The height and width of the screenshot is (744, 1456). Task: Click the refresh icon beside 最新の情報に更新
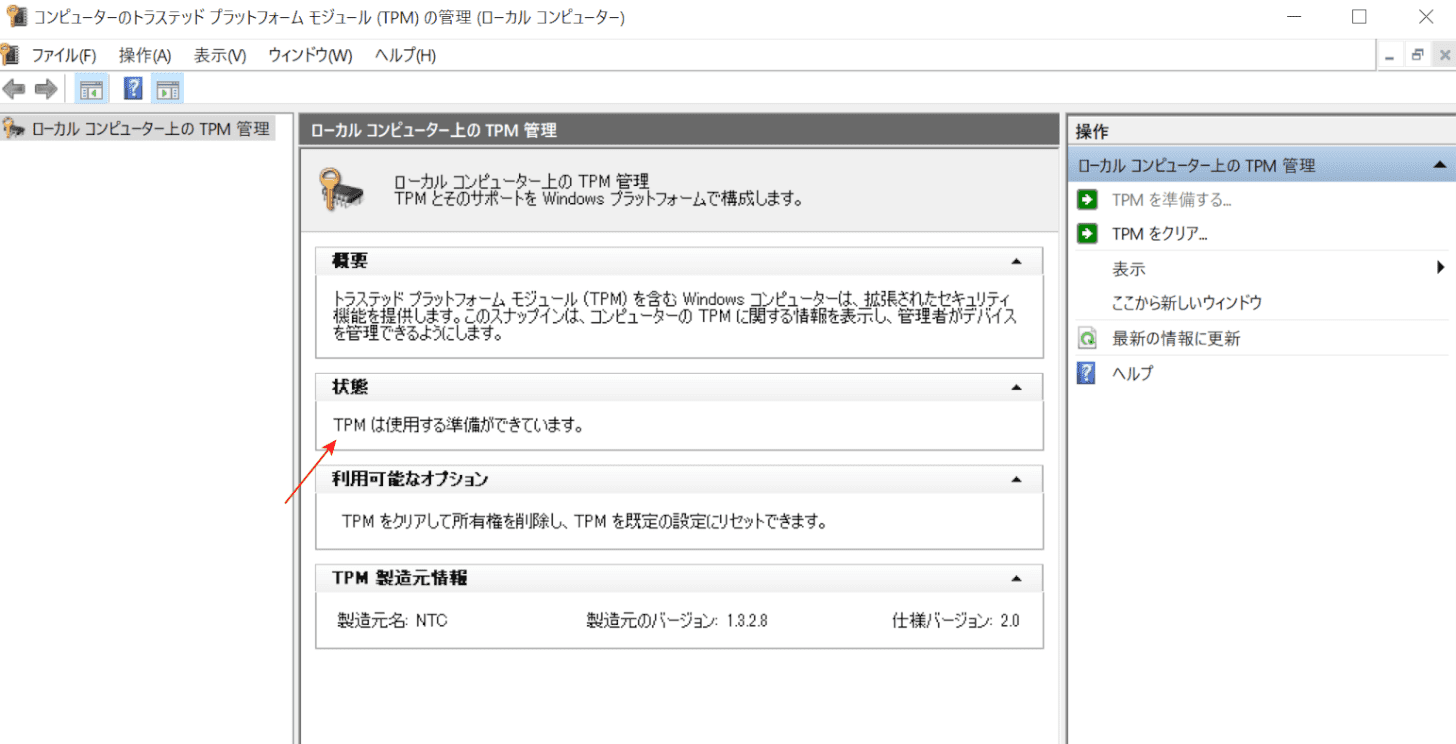click(x=1087, y=339)
